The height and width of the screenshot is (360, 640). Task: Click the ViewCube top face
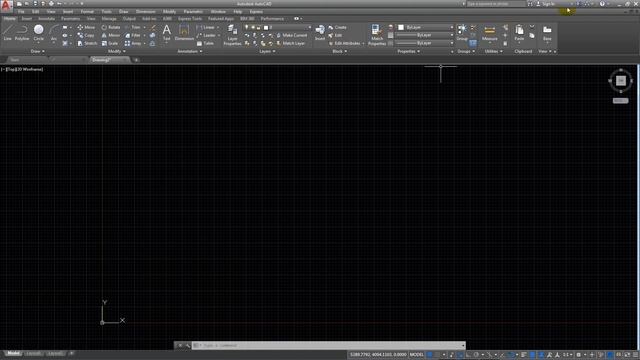[621, 81]
